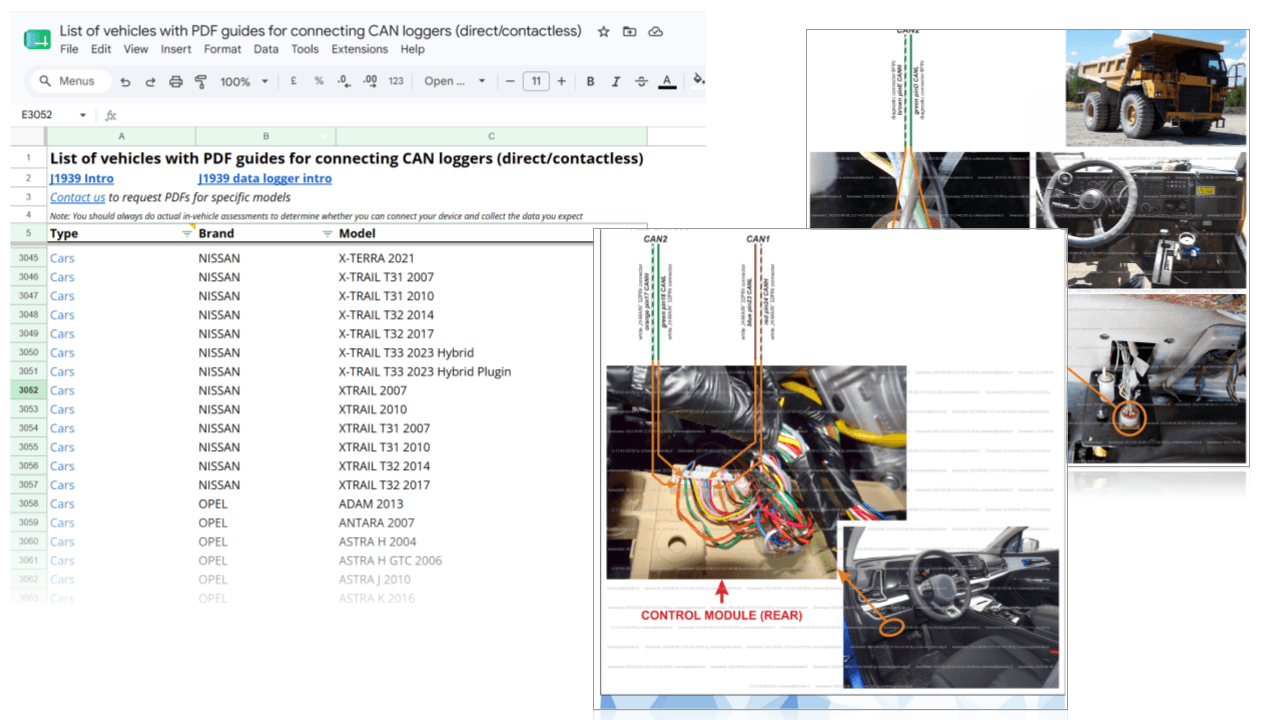Click the steering wheel cab photo
Image resolution: width=1280 pixels, height=720 pixels.
click(1140, 220)
